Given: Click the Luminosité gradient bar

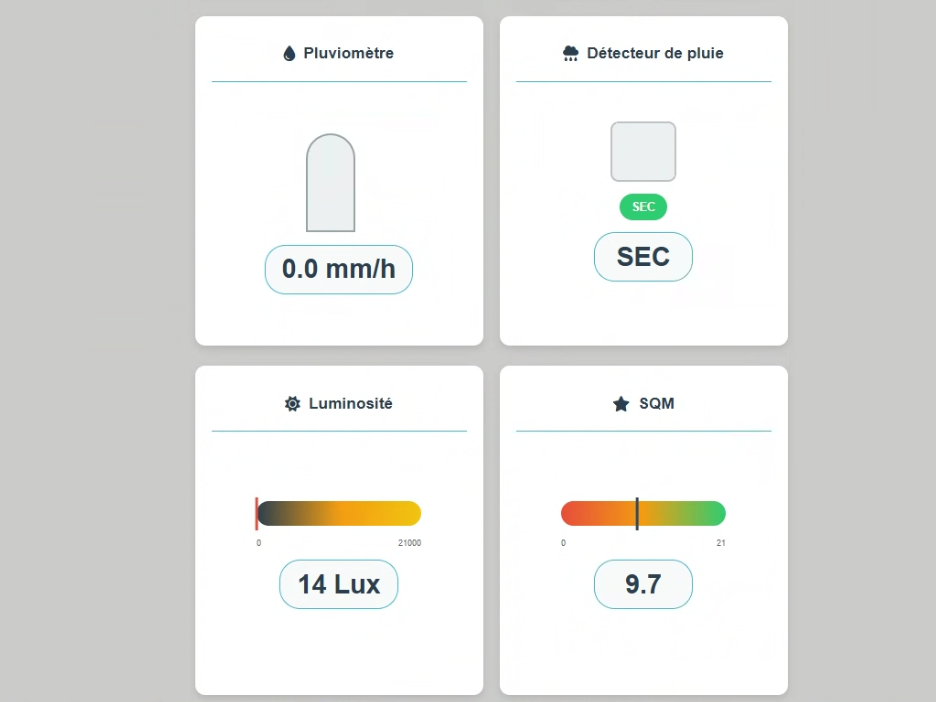Looking at the screenshot, I should click(340, 513).
